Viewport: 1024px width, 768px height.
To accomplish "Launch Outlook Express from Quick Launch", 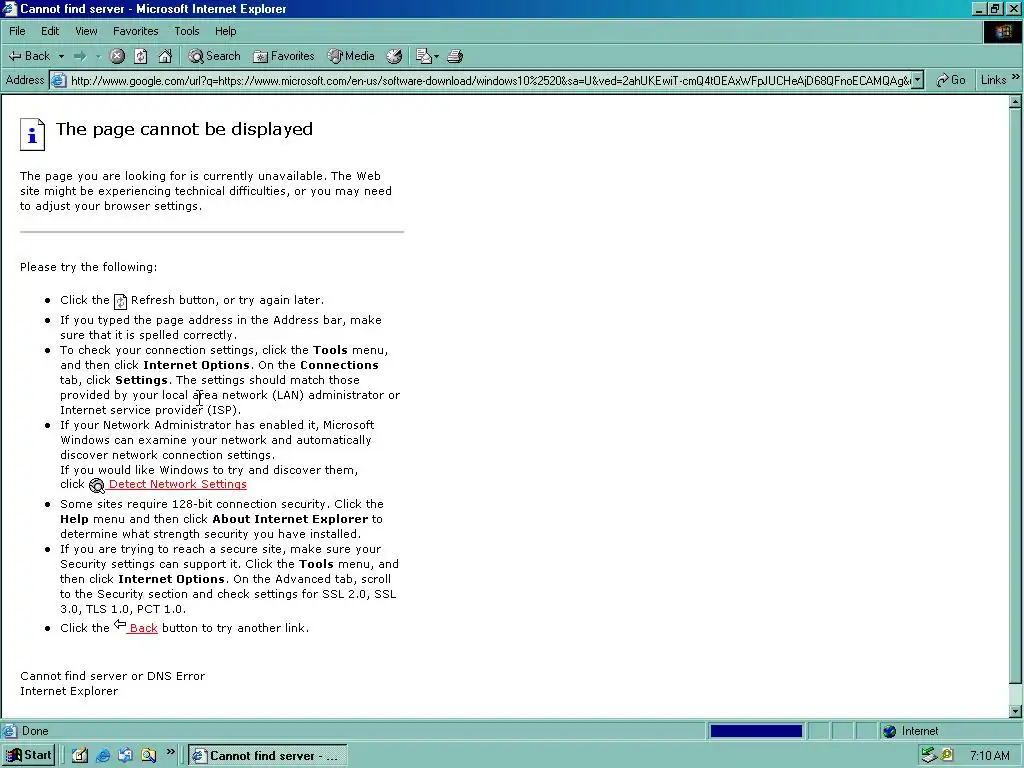I will tap(125, 755).
